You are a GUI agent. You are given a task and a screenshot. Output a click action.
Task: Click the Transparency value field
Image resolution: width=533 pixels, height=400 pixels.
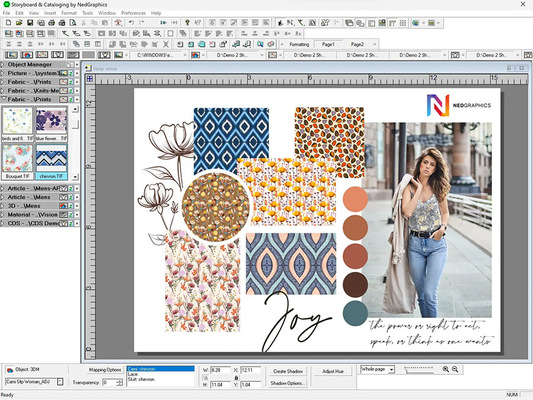click(109, 382)
